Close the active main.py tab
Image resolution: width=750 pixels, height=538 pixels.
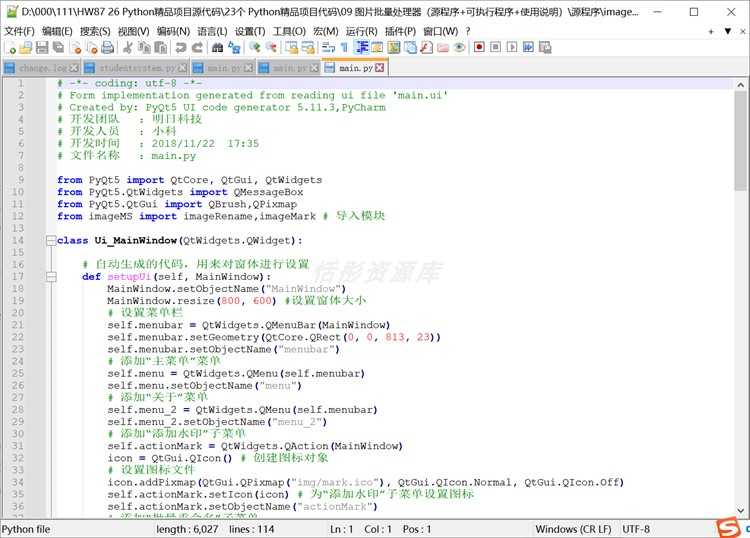[x=379, y=68]
